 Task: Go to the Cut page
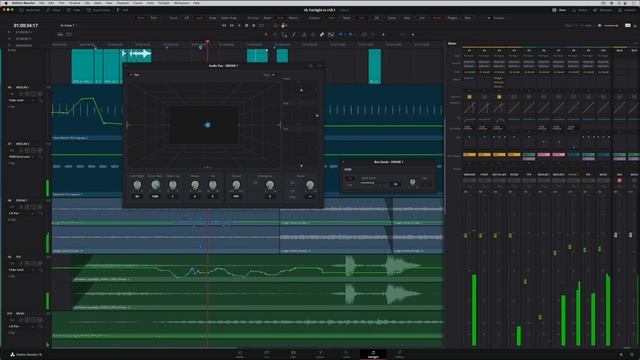point(267,354)
